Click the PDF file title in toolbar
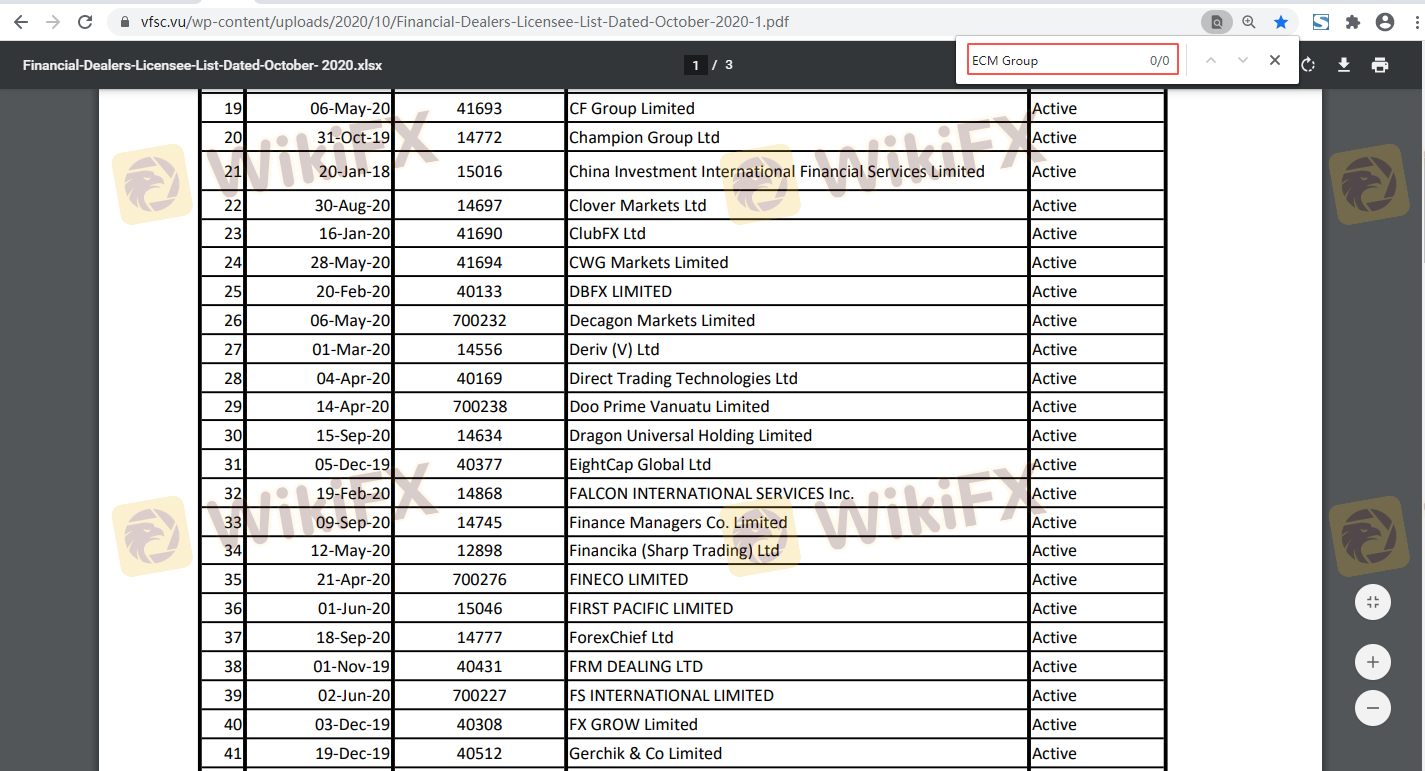This screenshot has height=771, width=1425. [x=203, y=65]
